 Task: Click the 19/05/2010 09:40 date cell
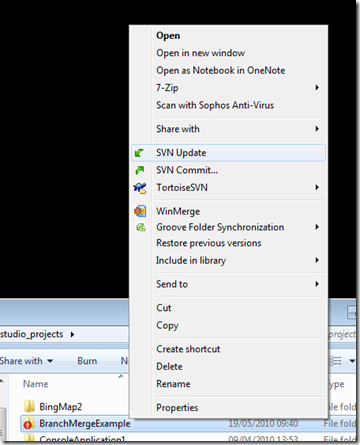tap(263, 424)
